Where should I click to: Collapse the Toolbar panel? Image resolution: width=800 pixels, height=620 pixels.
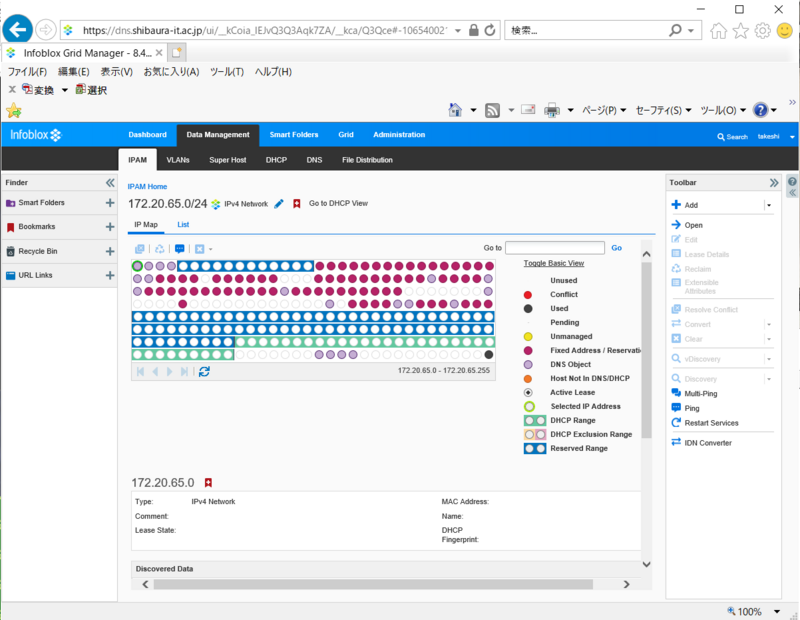click(x=774, y=183)
